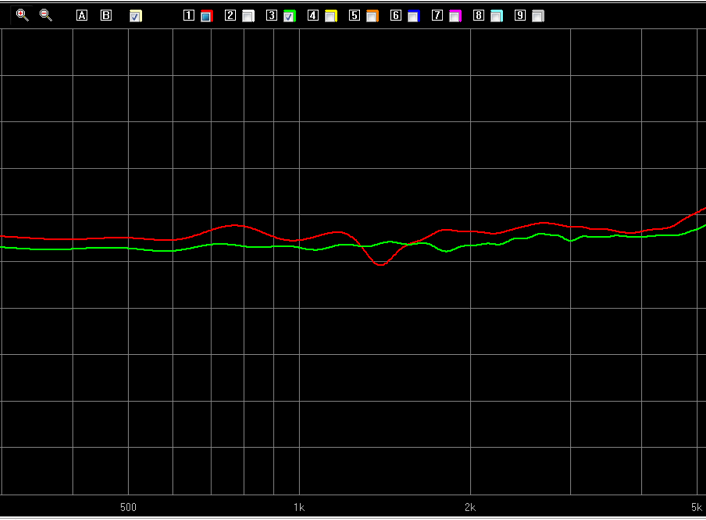Toggle the magenta curve 7 checkbox
This screenshot has width=706, height=520.
pos(455,16)
